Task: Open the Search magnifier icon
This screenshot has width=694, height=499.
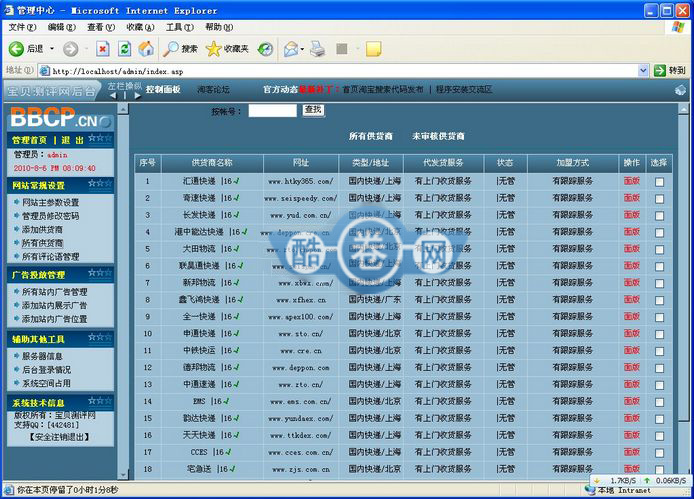Action: tap(170, 49)
